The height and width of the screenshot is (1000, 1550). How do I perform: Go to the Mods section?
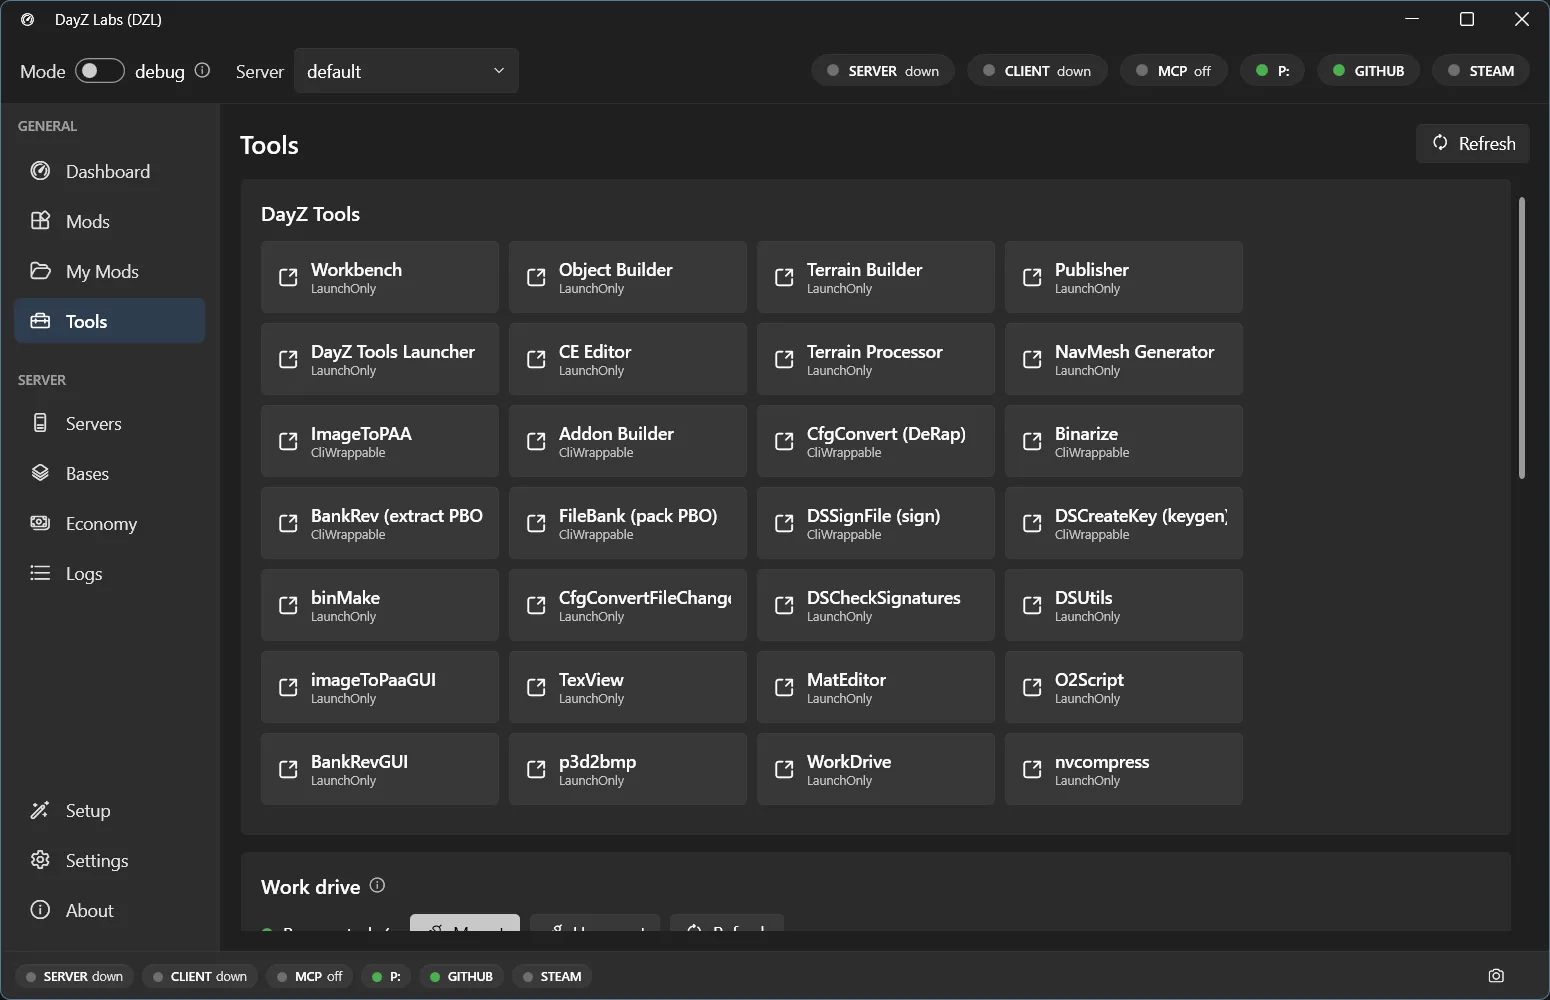(109, 221)
